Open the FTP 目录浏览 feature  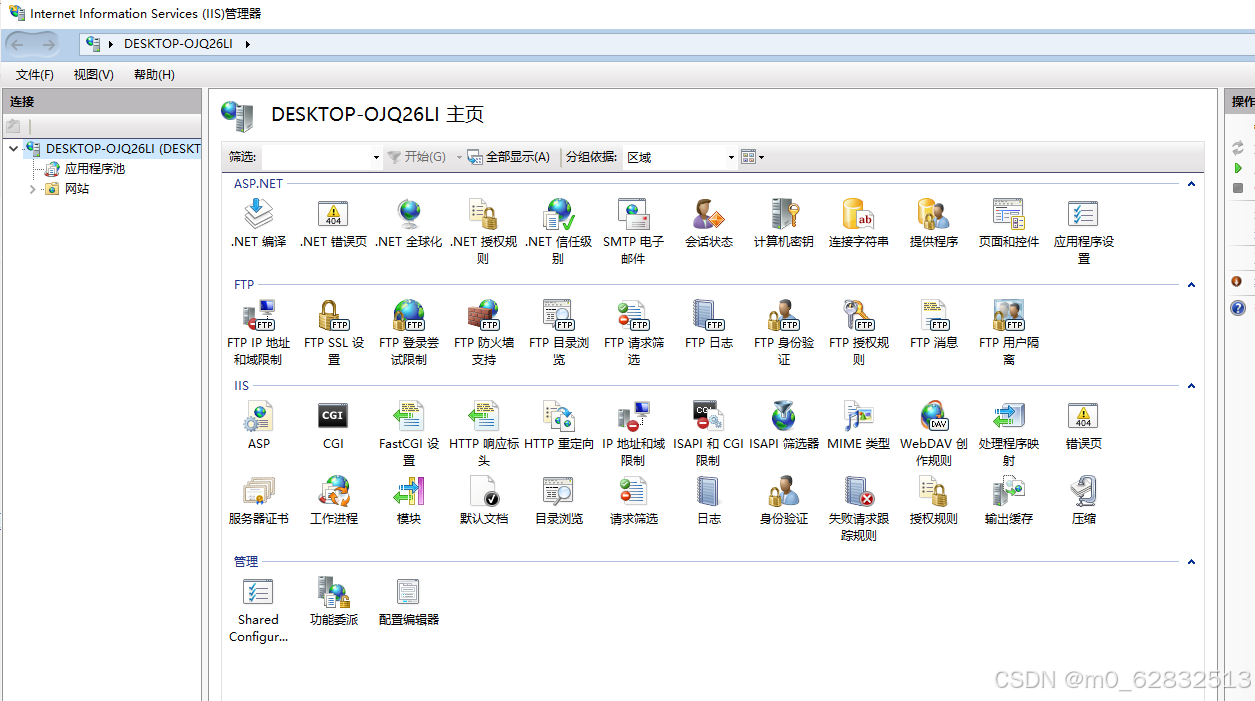pos(558,332)
